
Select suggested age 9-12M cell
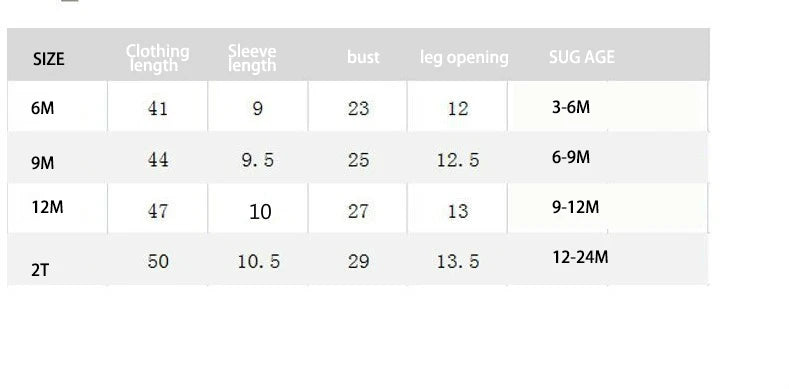(575, 207)
